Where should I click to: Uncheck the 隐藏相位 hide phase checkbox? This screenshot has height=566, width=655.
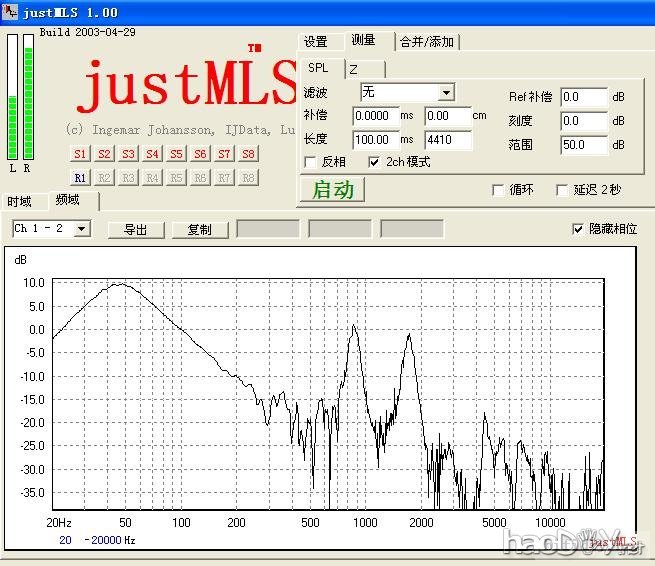click(577, 229)
